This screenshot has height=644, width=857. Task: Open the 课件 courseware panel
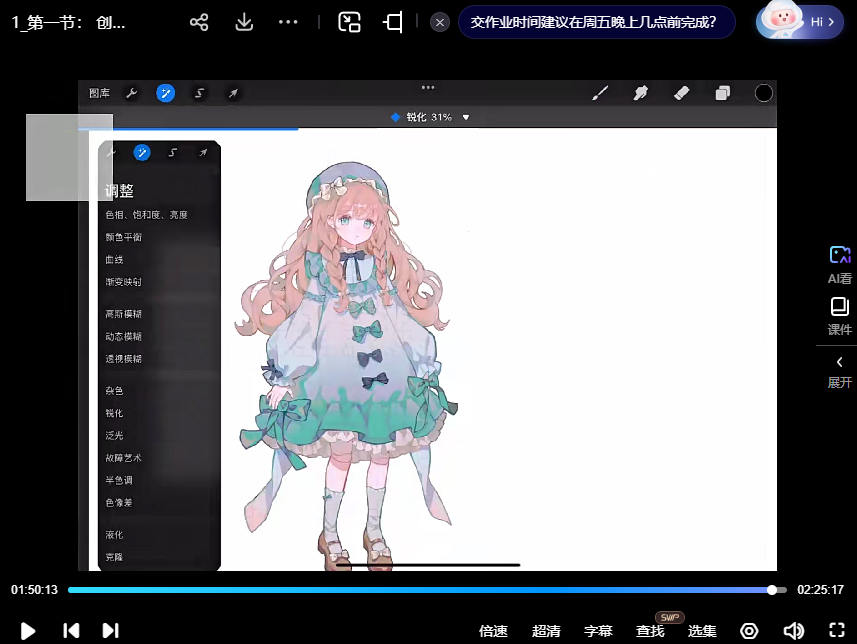pyautogui.click(x=839, y=316)
